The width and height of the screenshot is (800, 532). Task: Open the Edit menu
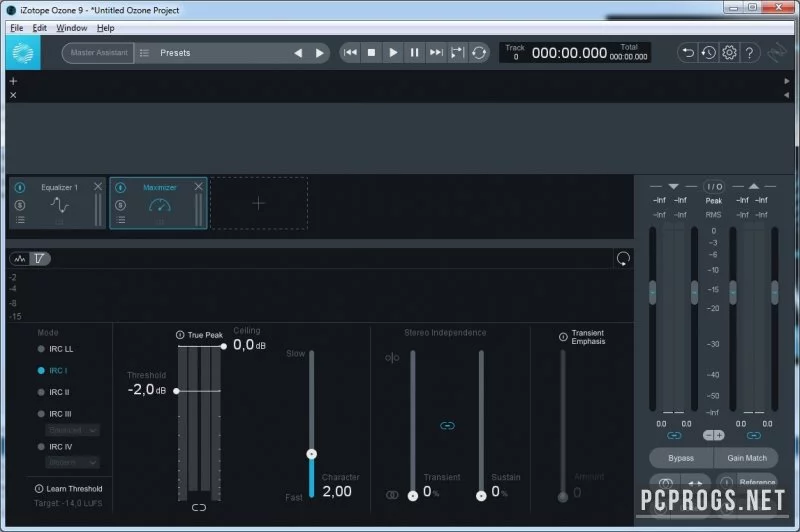(x=39, y=28)
